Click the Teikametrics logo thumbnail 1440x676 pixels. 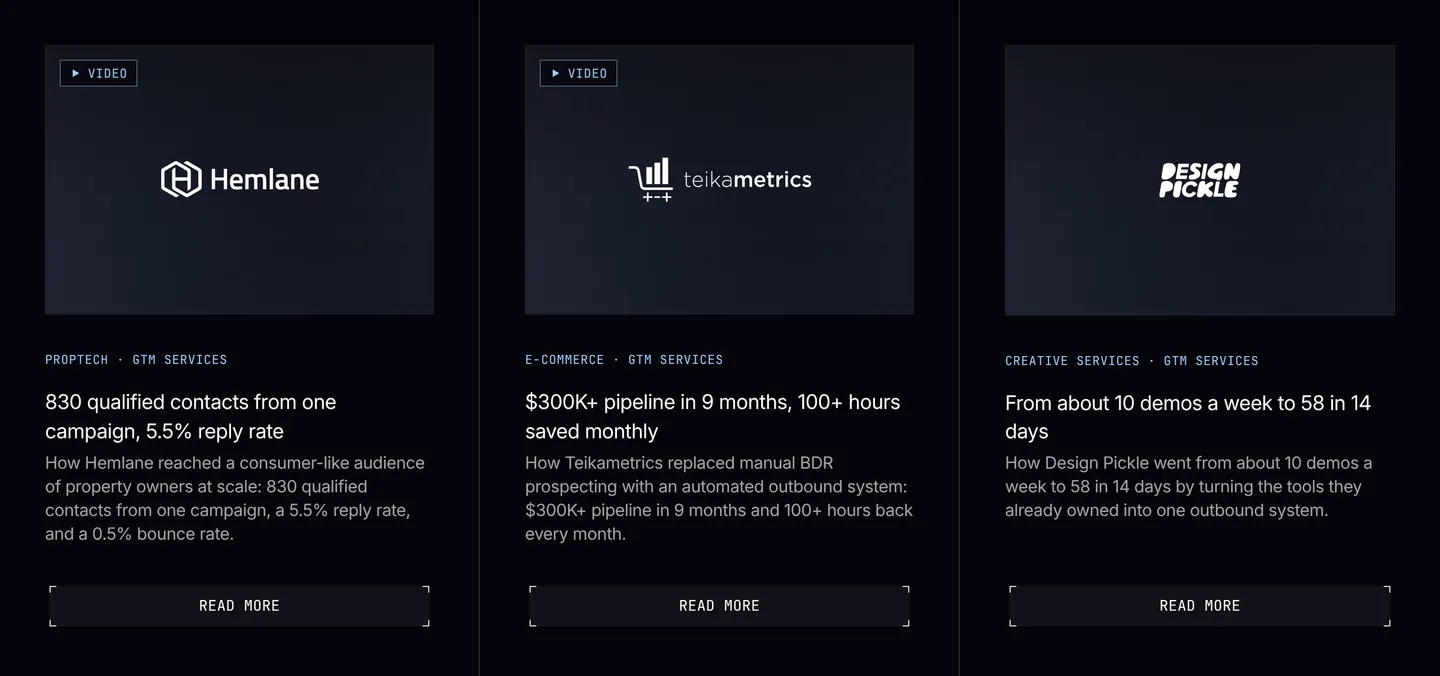coord(719,180)
